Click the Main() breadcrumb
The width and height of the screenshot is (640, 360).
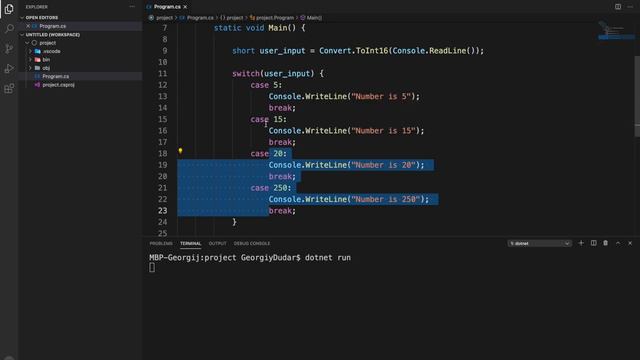311,18
